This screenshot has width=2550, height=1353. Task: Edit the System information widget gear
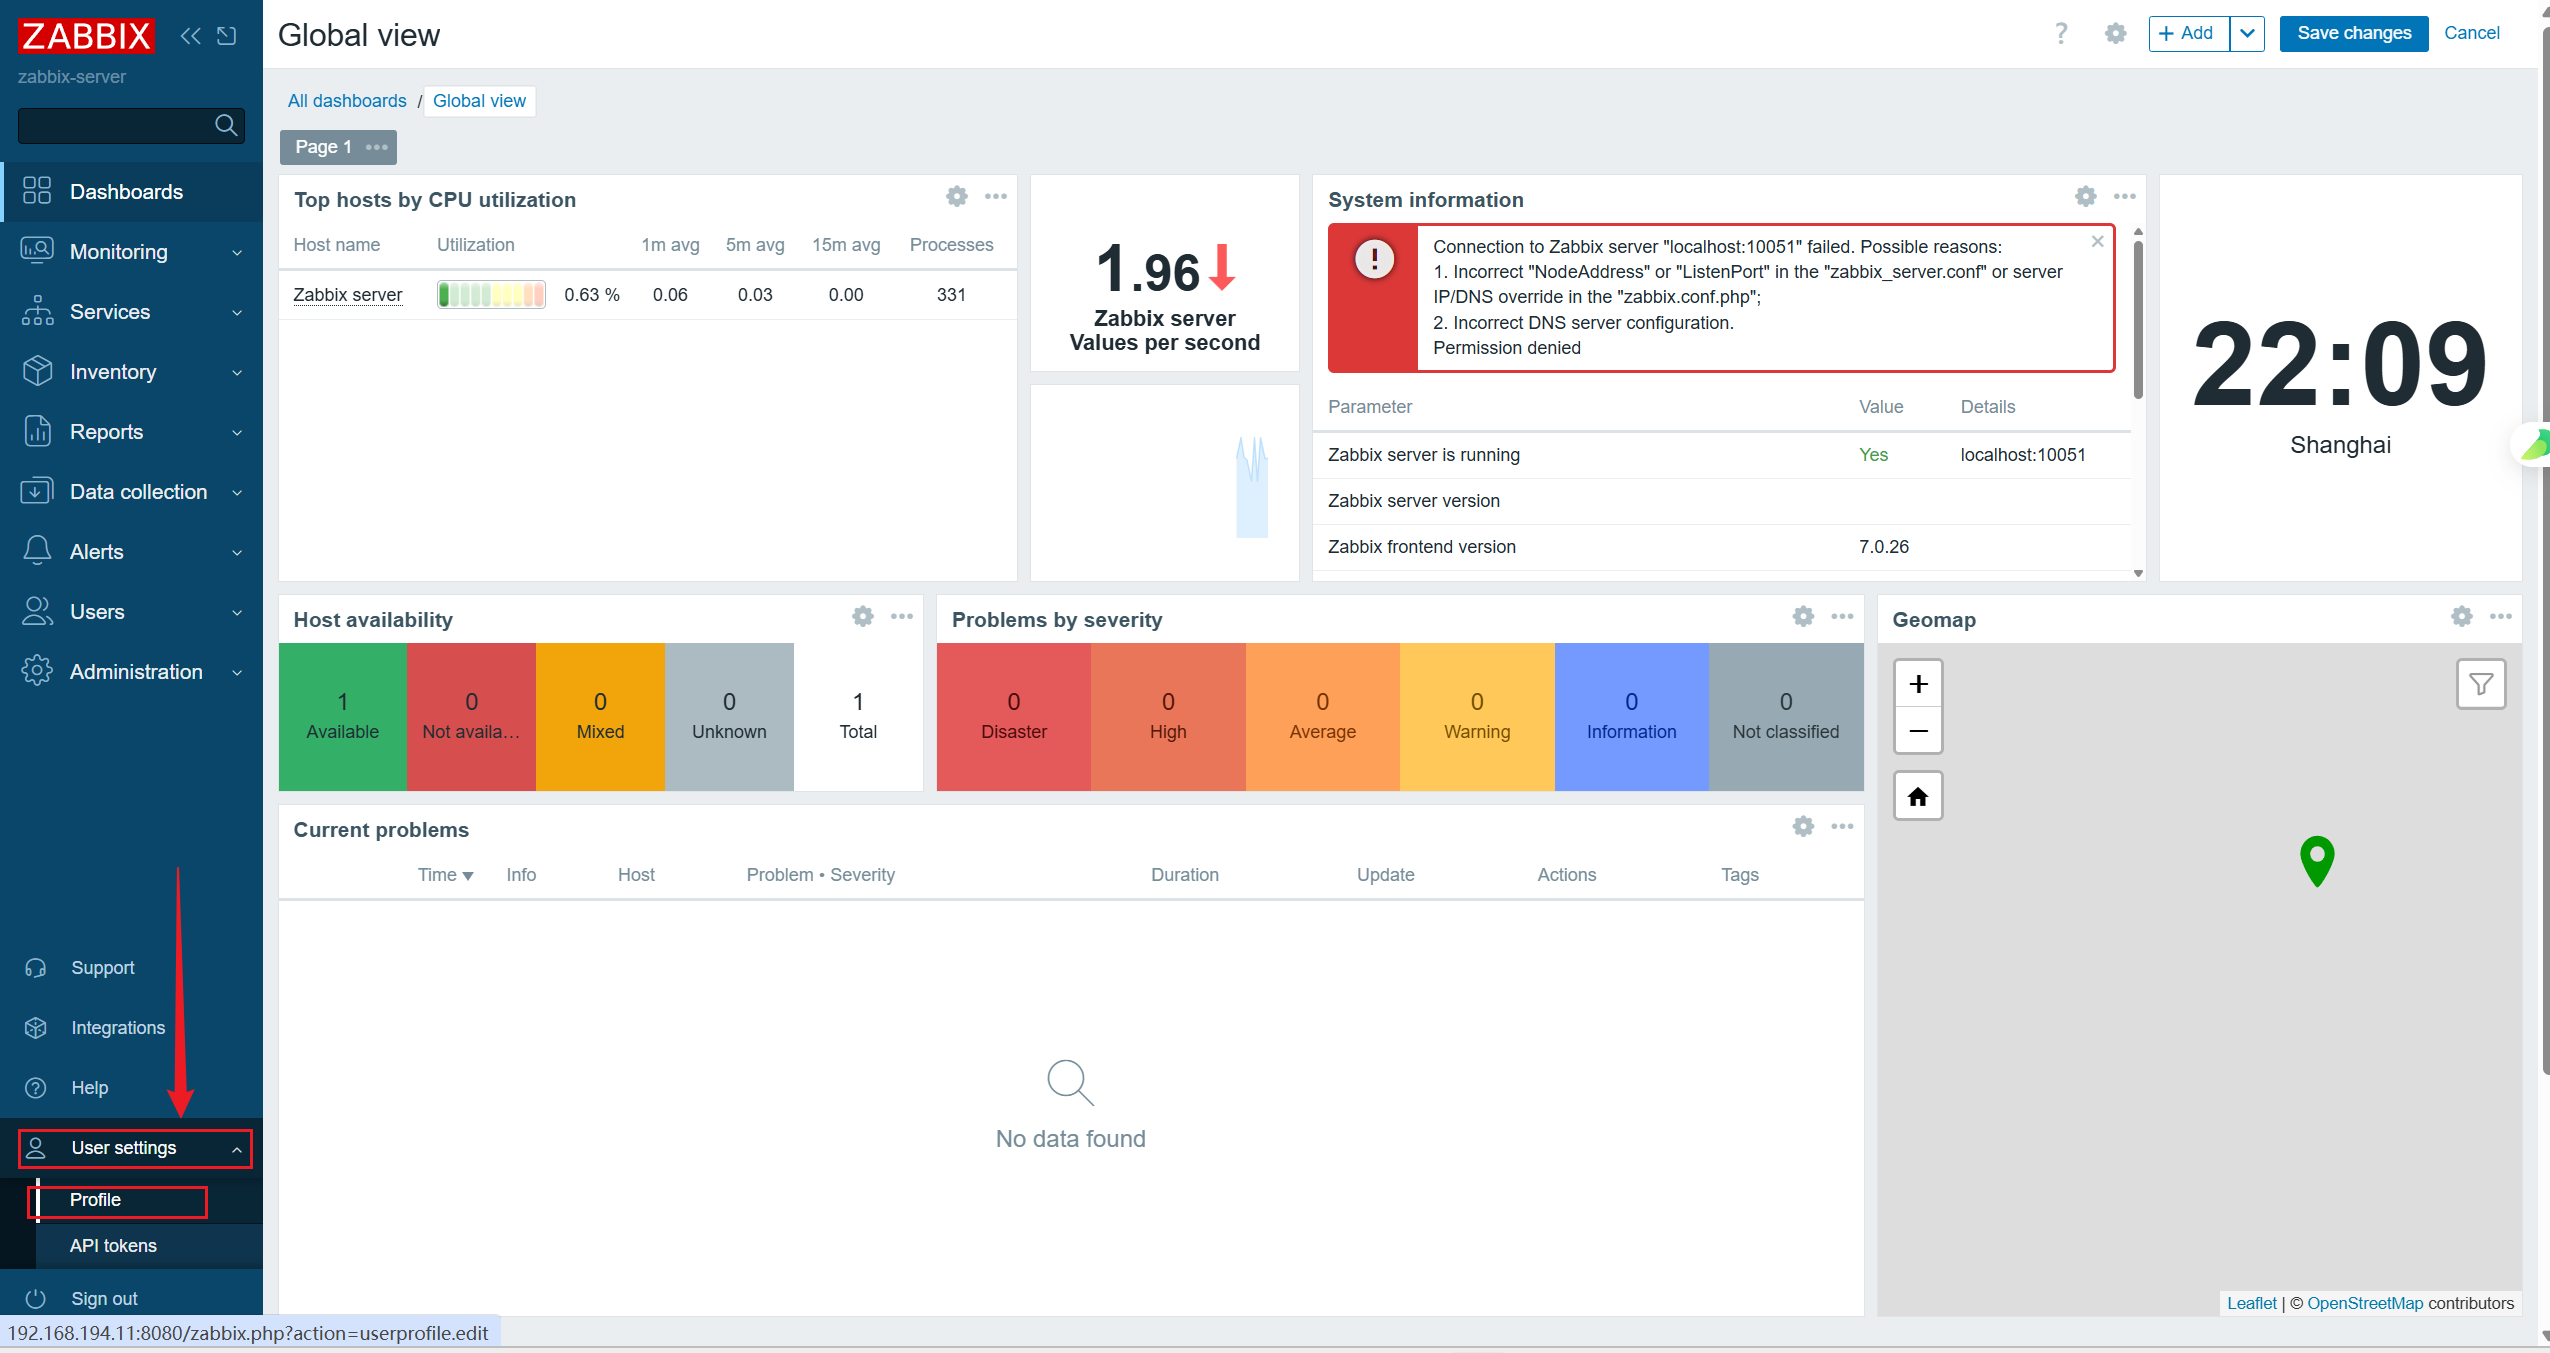click(2086, 196)
